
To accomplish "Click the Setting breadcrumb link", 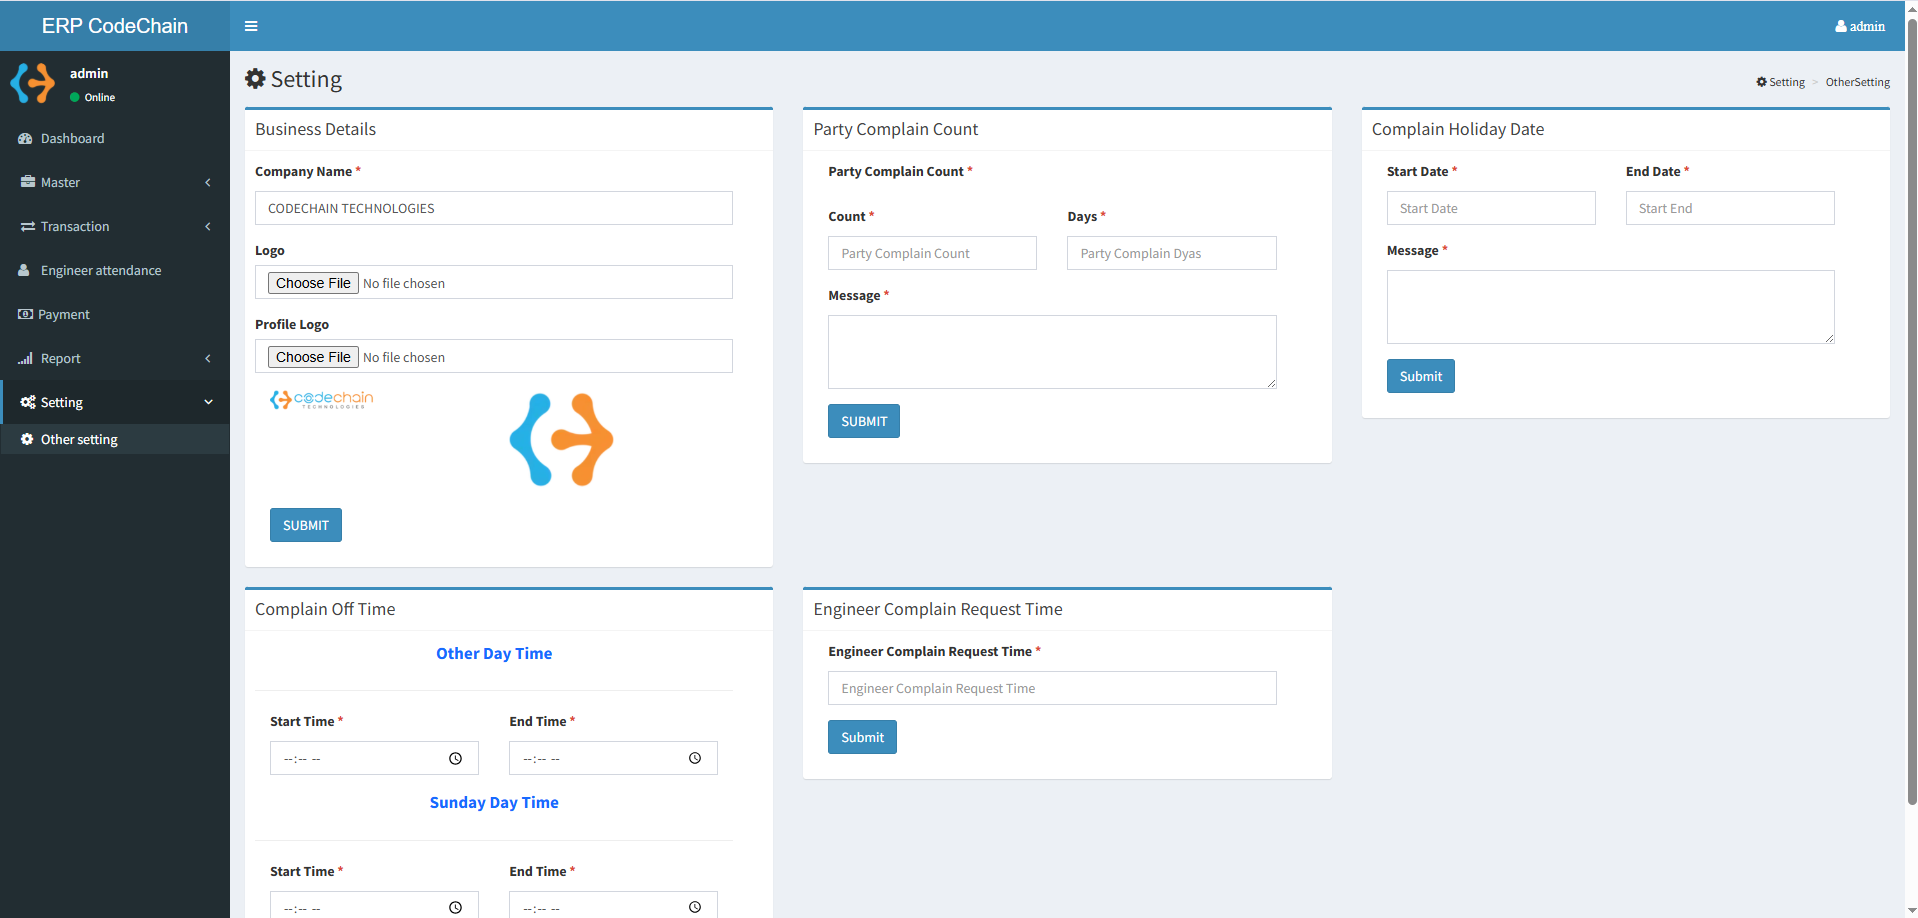I will click(x=1786, y=82).
